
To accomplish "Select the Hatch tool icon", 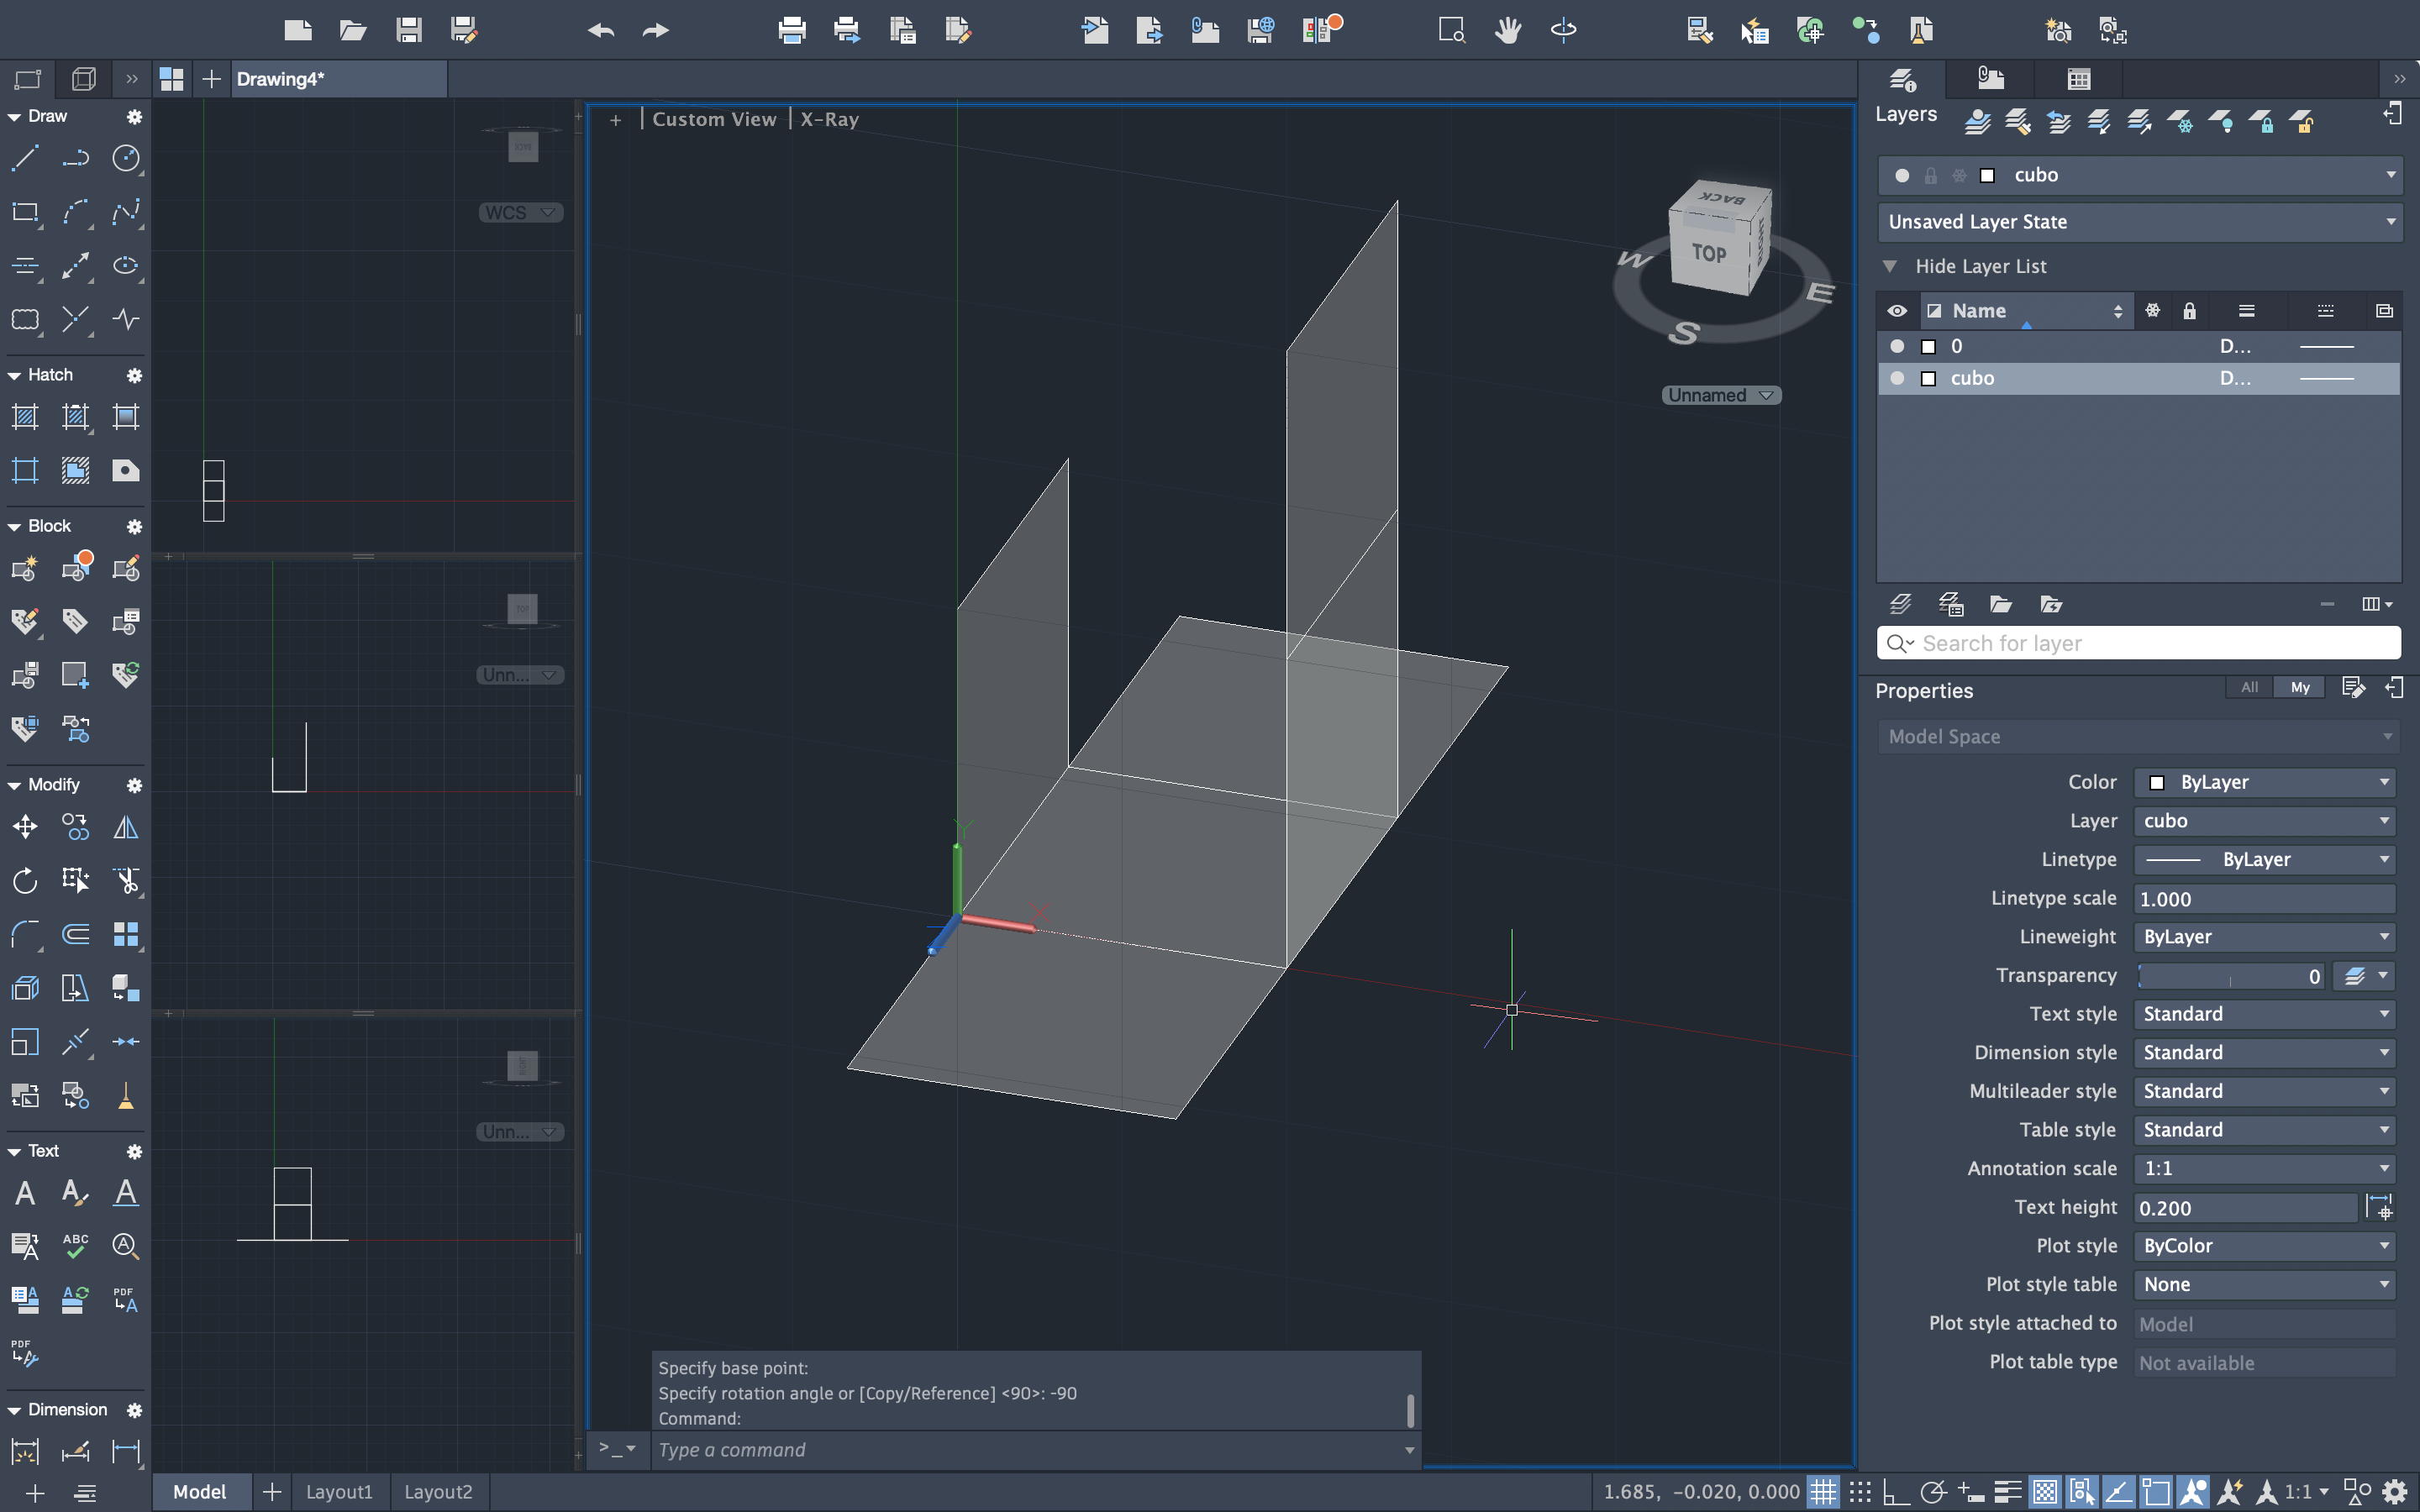I will pos(25,416).
